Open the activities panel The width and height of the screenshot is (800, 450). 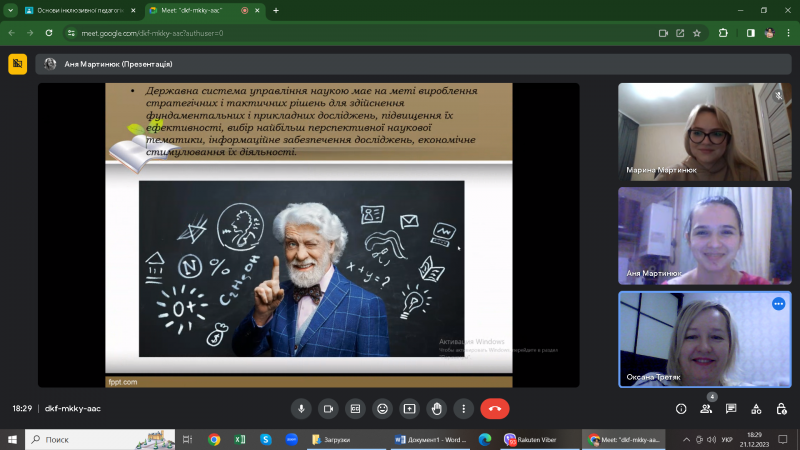tap(756, 408)
